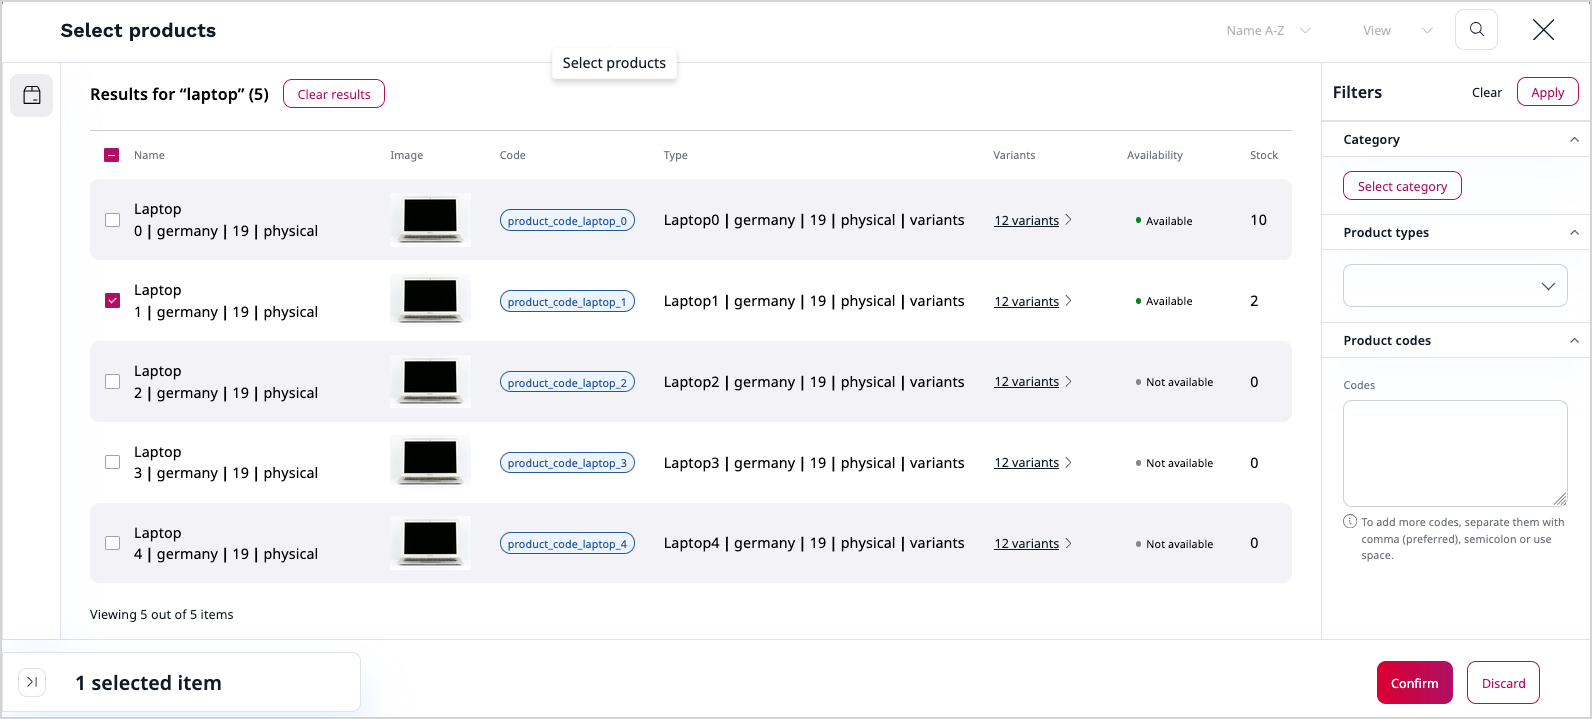This screenshot has width=1592, height=719.
Task: Click the search magnifier icon
Action: 1476,30
